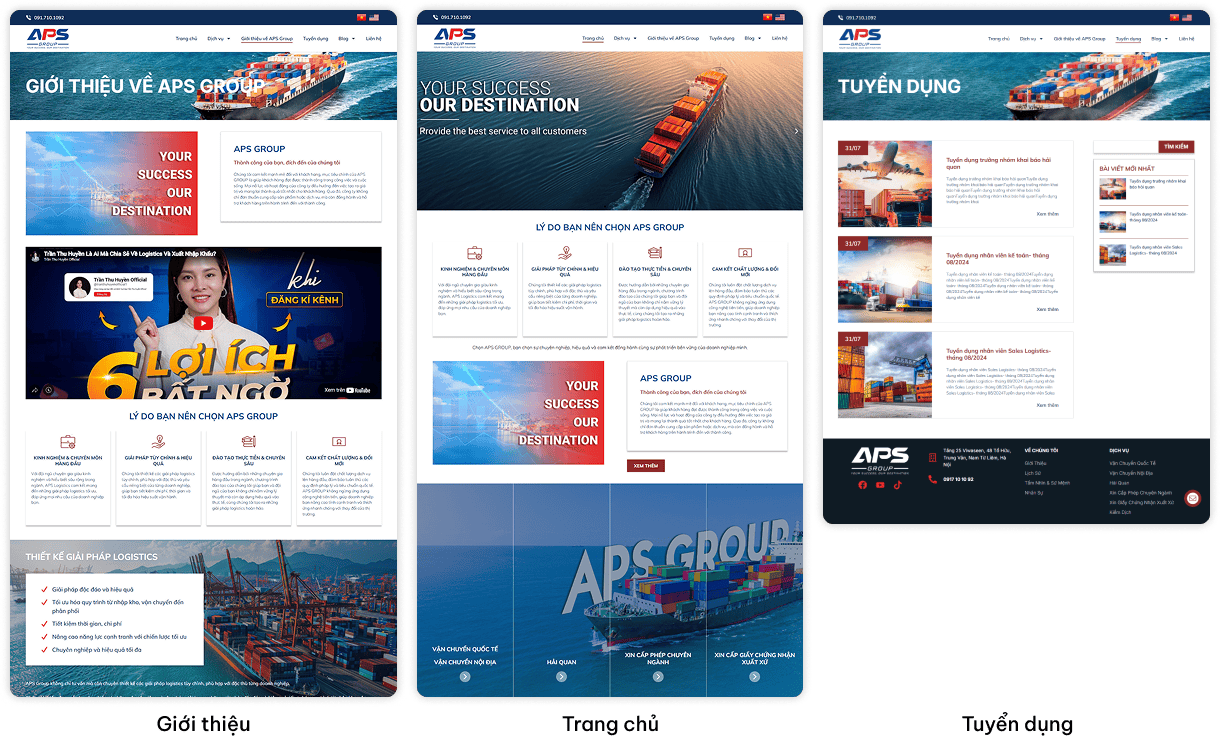
Task: Open Lịch Sử link in footer
Action: 1033,473
